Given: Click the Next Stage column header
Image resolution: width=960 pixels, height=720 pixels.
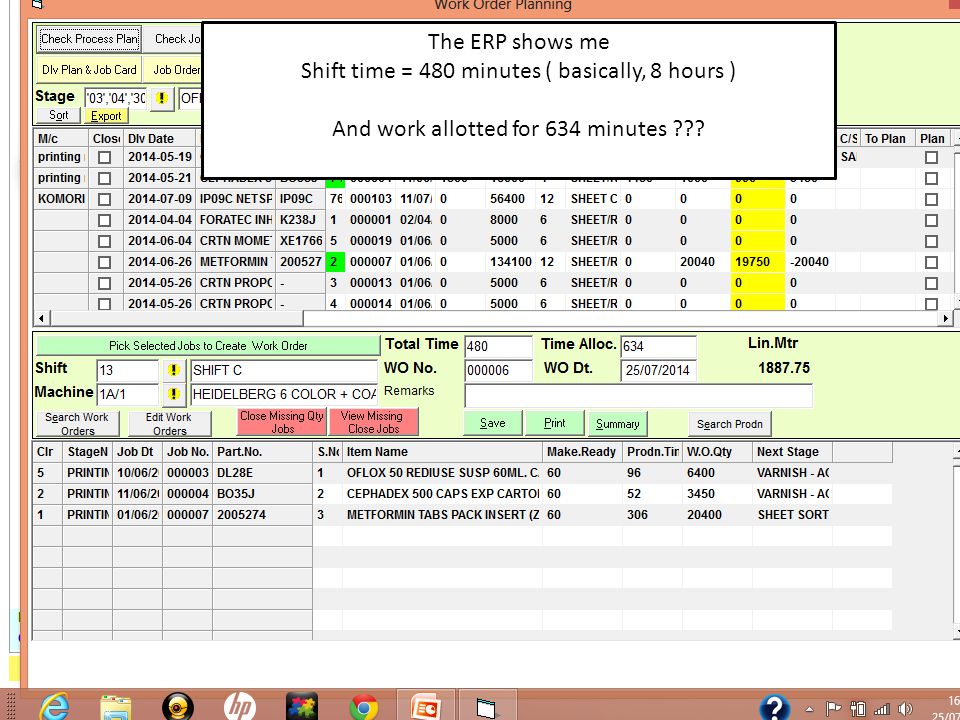Looking at the screenshot, I should coord(792,452).
